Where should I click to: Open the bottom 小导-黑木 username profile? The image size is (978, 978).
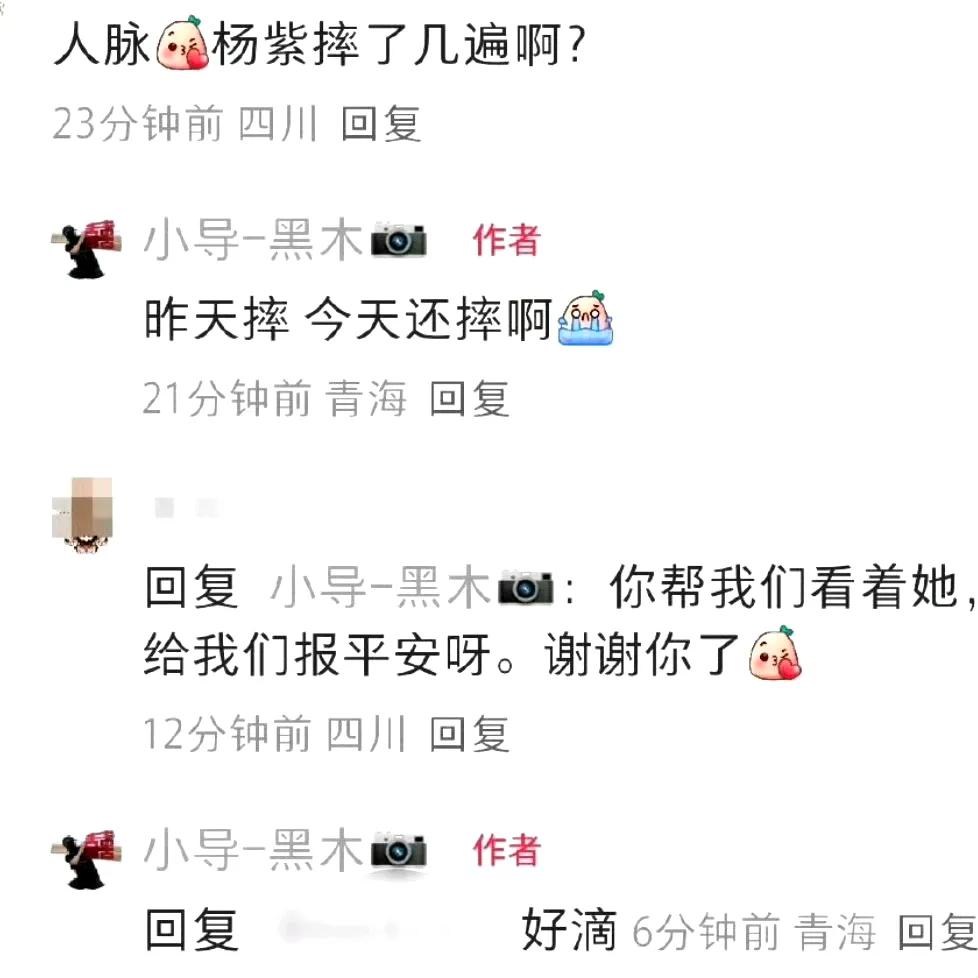[x=253, y=850]
